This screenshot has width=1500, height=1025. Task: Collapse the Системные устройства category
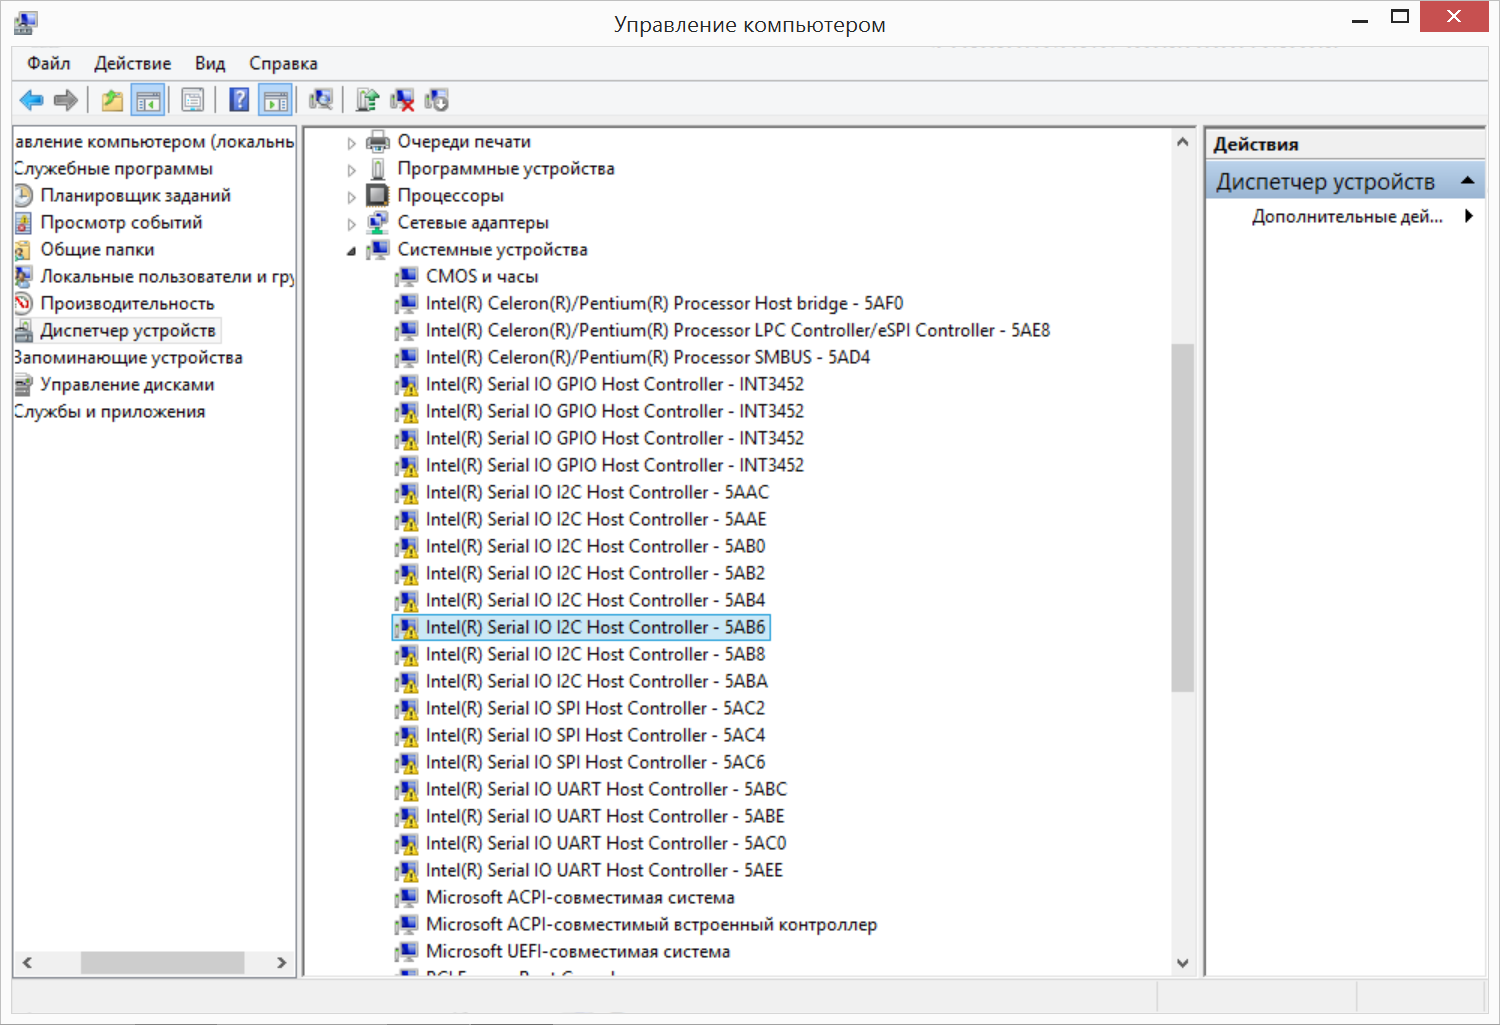[351, 251]
